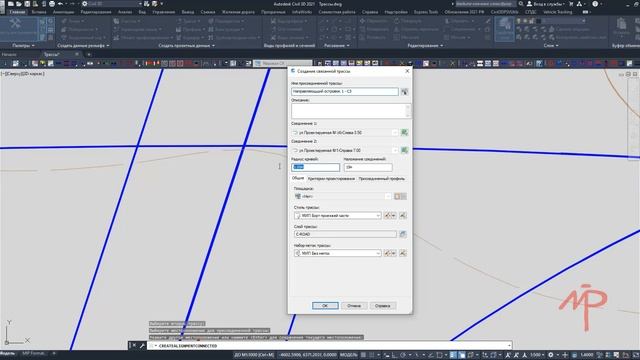Open the Главная ribbon tab

[17, 12]
